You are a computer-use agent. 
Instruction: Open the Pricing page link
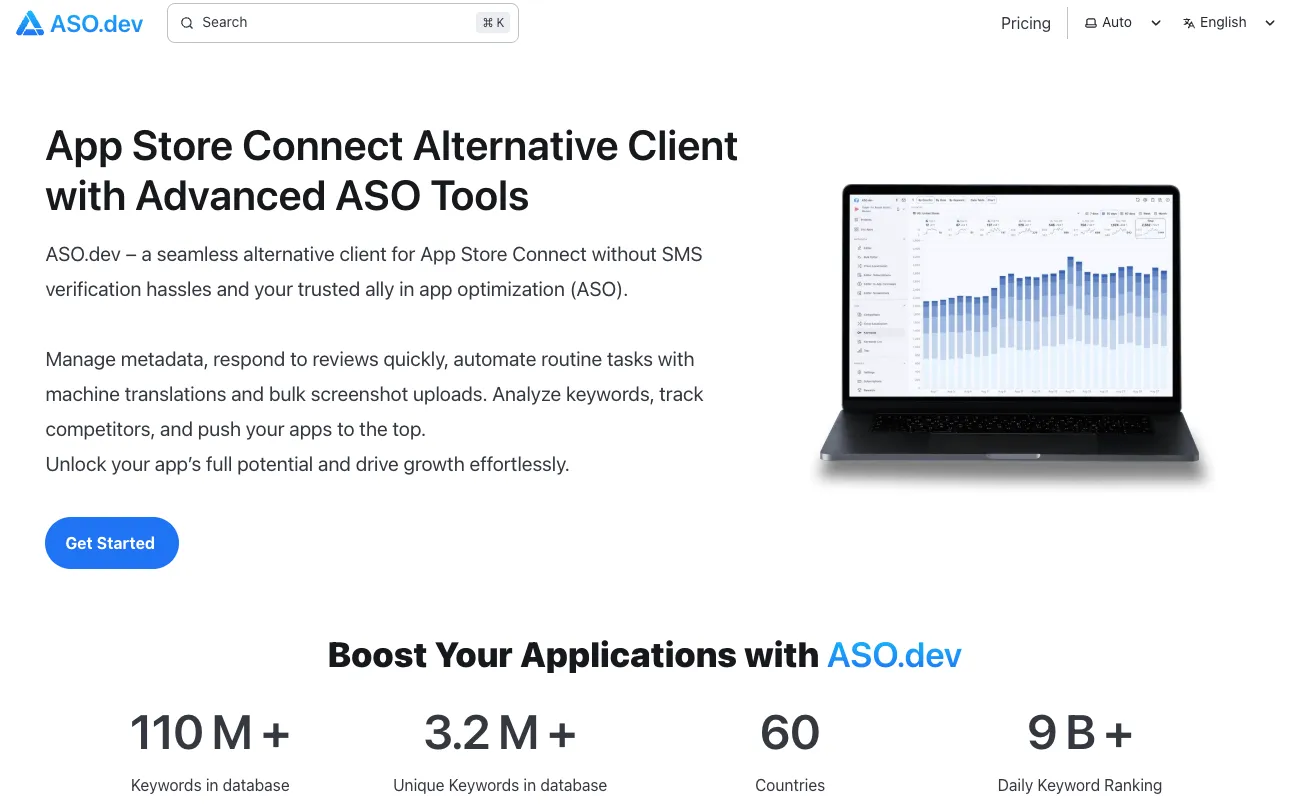coord(1026,23)
